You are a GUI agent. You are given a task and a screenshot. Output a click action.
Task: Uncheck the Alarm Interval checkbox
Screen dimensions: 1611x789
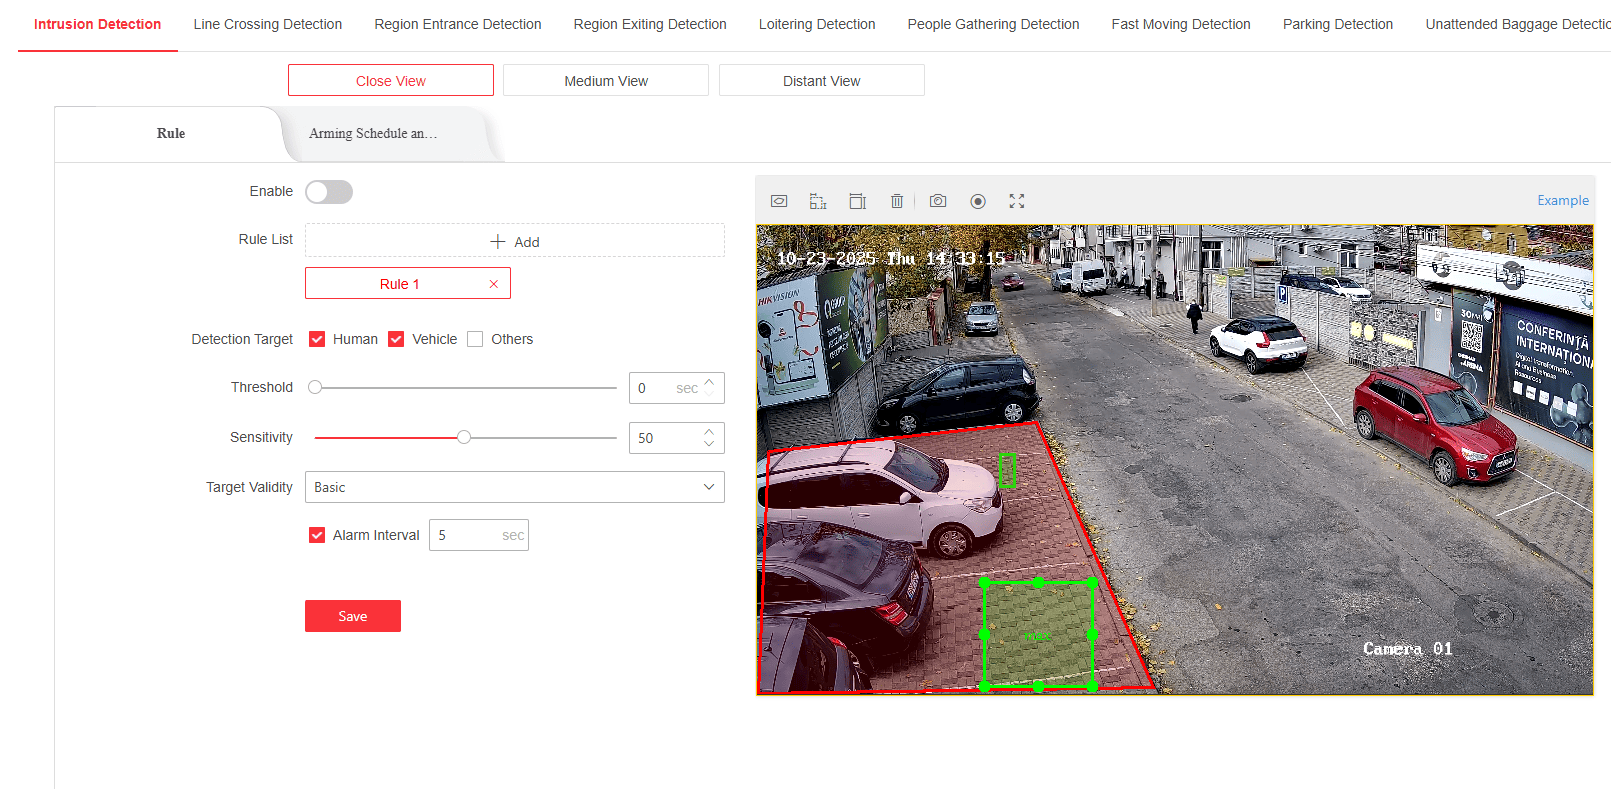(317, 535)
